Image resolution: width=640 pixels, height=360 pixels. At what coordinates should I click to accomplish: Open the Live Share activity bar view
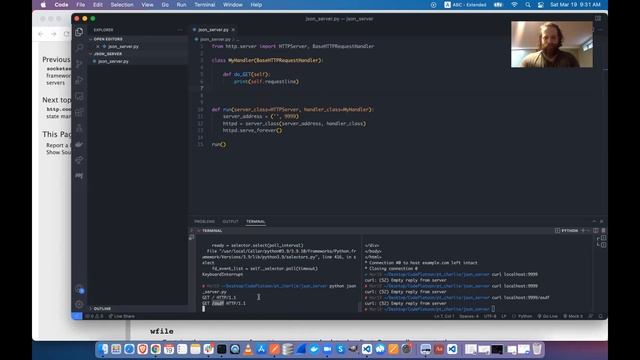click(x=79, y=160)
